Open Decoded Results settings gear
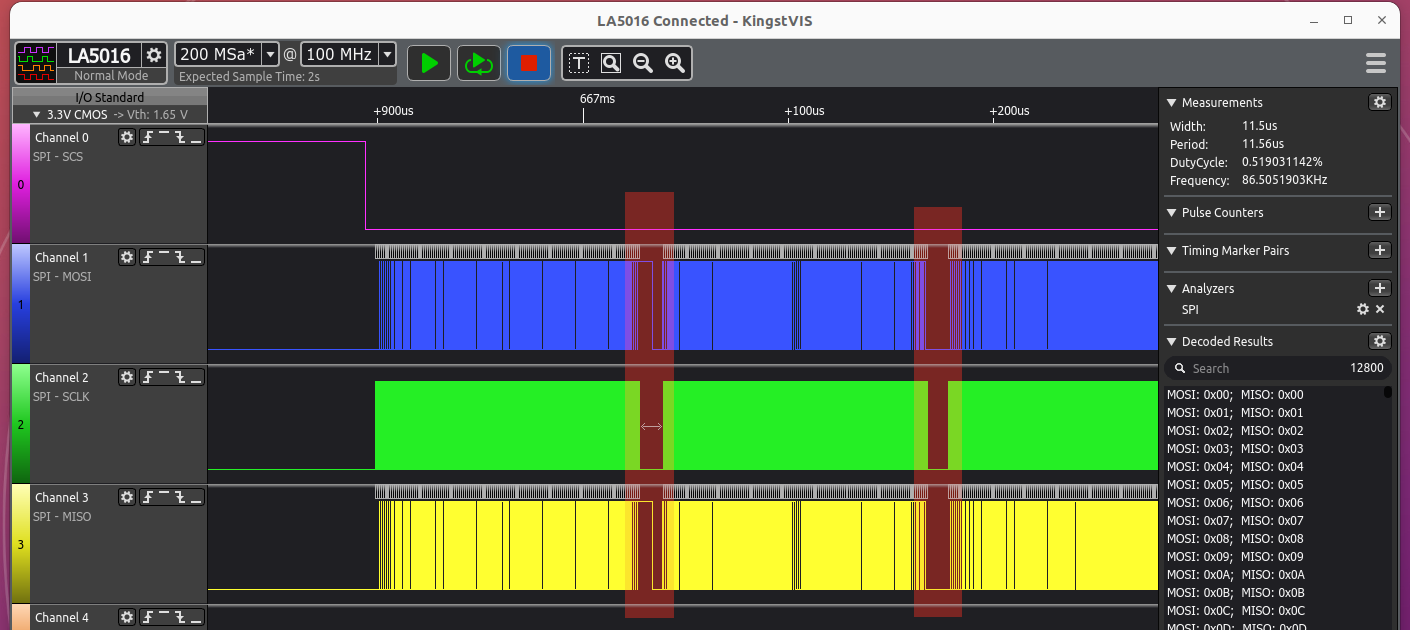 (1379, 341)
